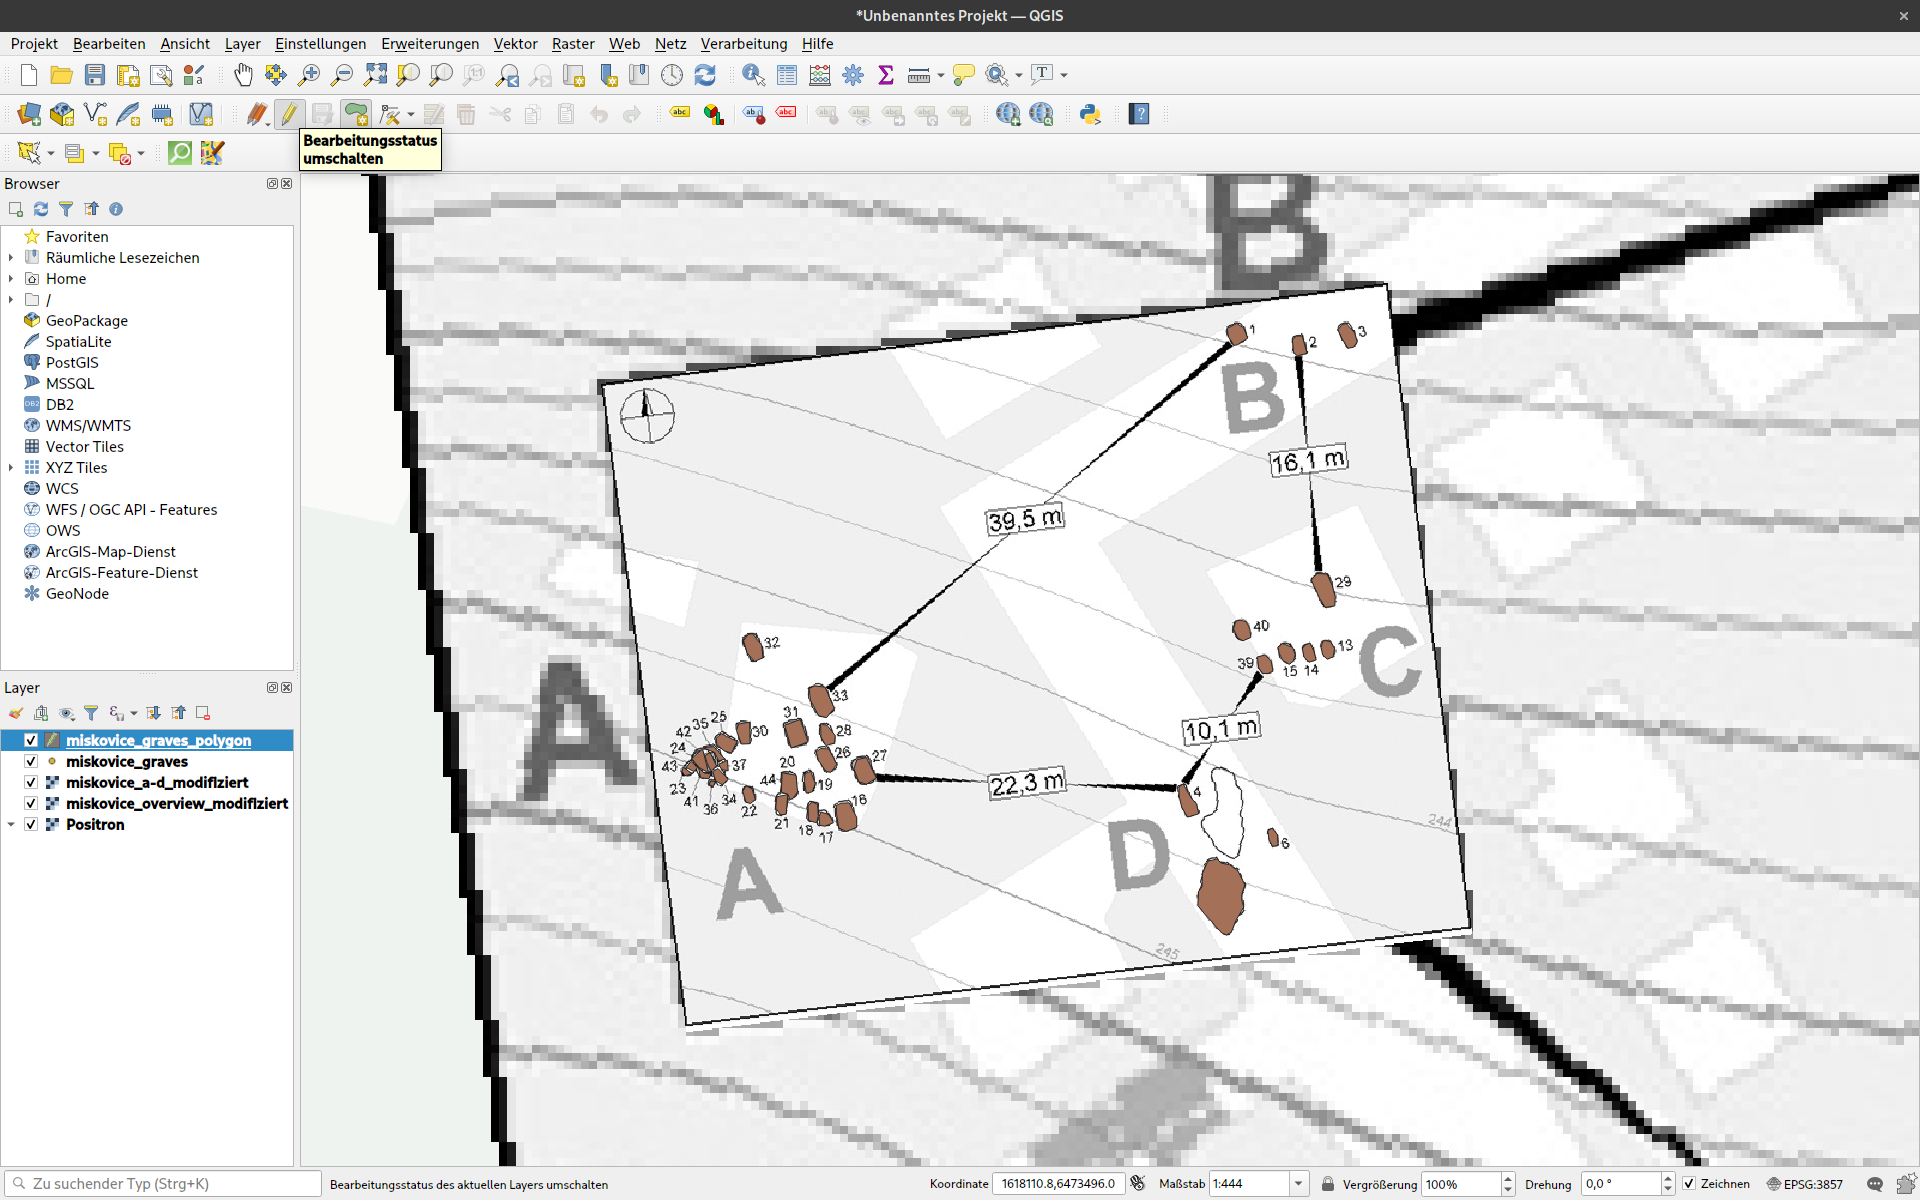This screenshot has height=1200, width=1920.
Task: Increase the Vergrößerung magnification stepper
Action: [1508, 1179]
